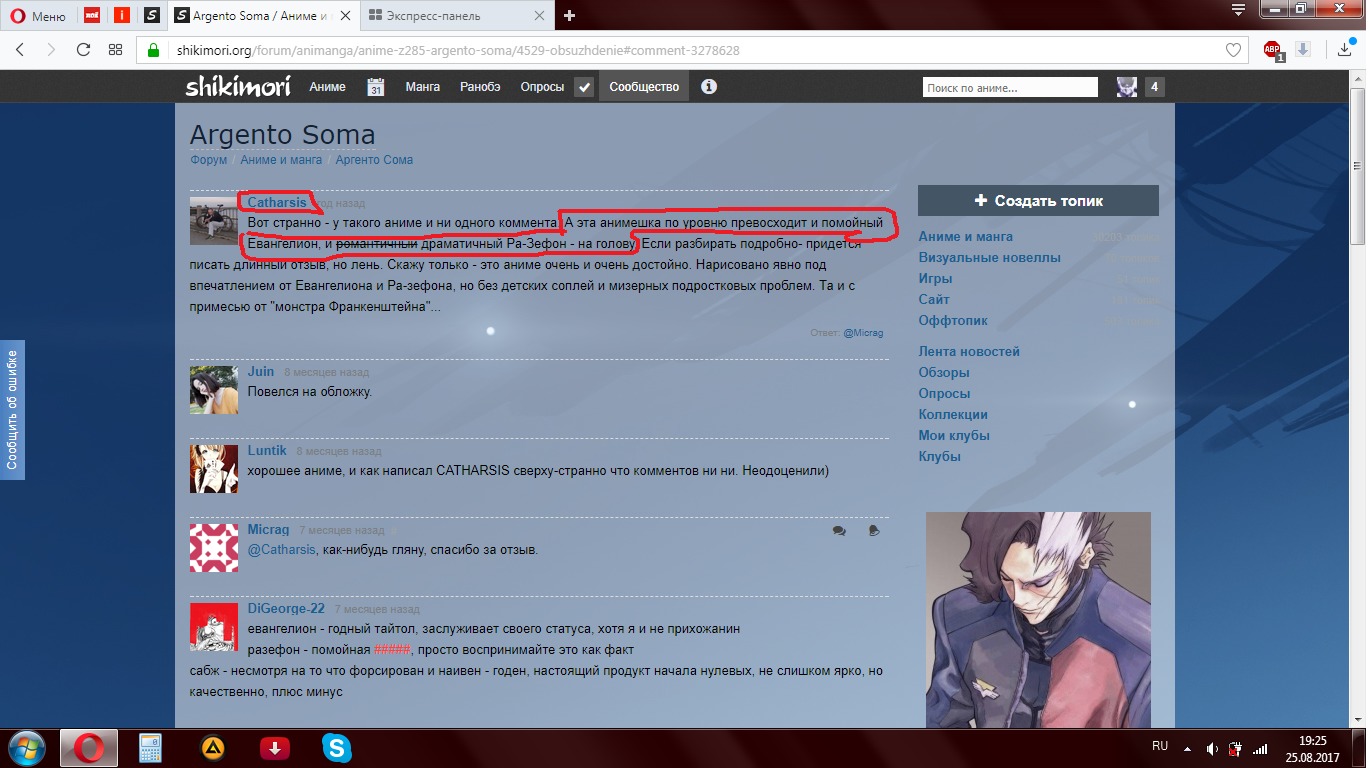
Task: Toggle the checkmark icon next to Опросы
Action: pyautogui.click(x=584, y=87)
